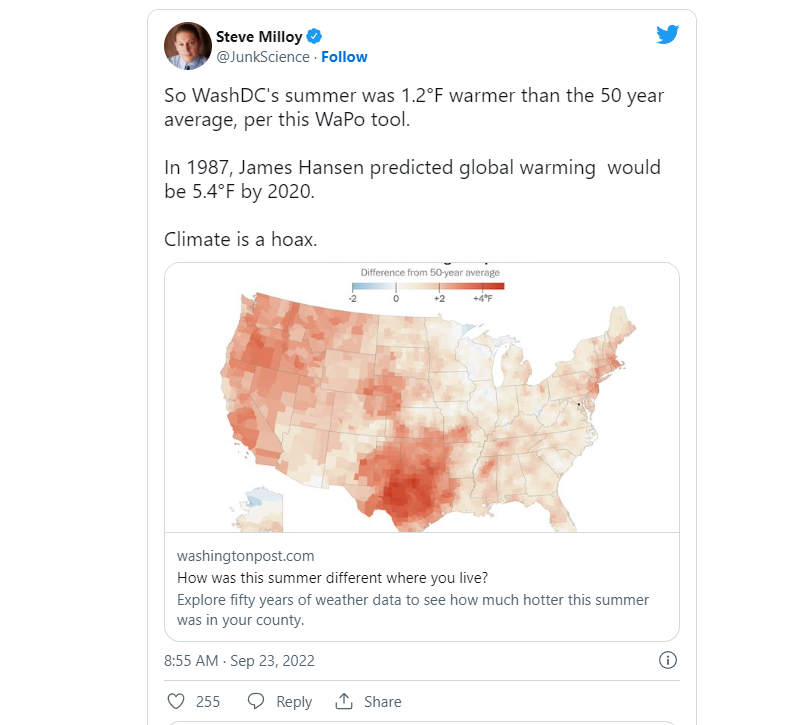Screen dimensions: 809x725
Task: Click the washingtonpost.com domain text
Action: coord(245,555)
